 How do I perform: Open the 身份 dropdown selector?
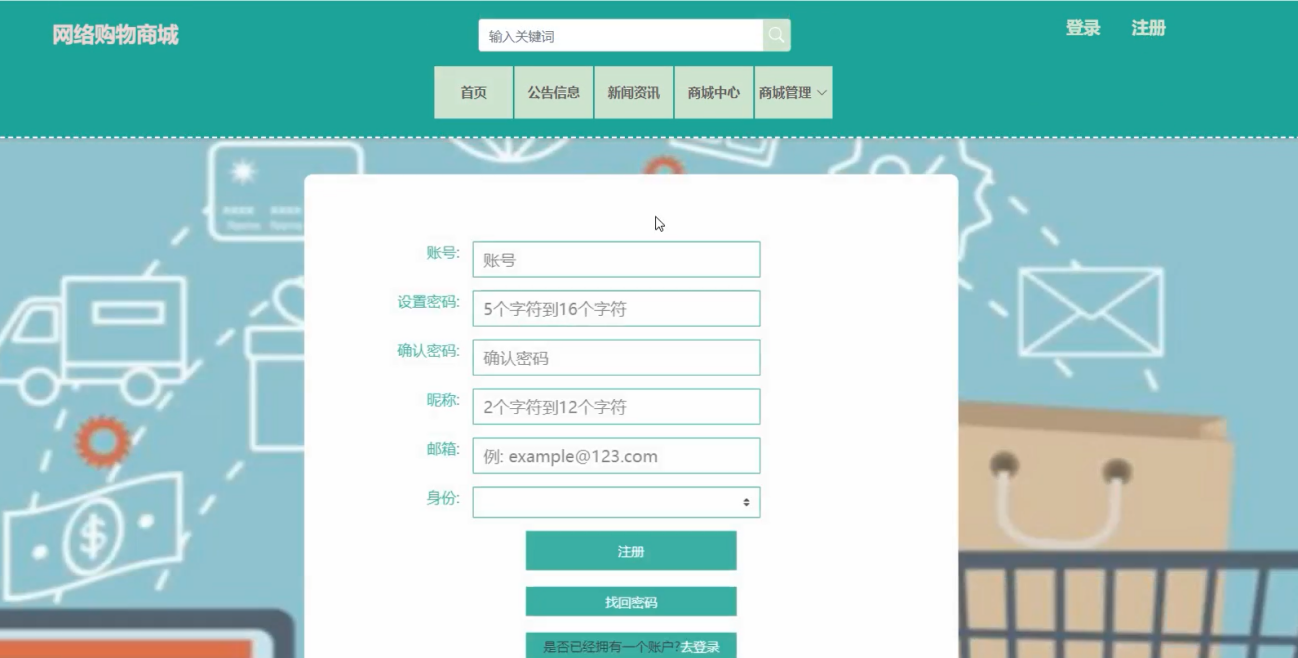pos(616,502)
